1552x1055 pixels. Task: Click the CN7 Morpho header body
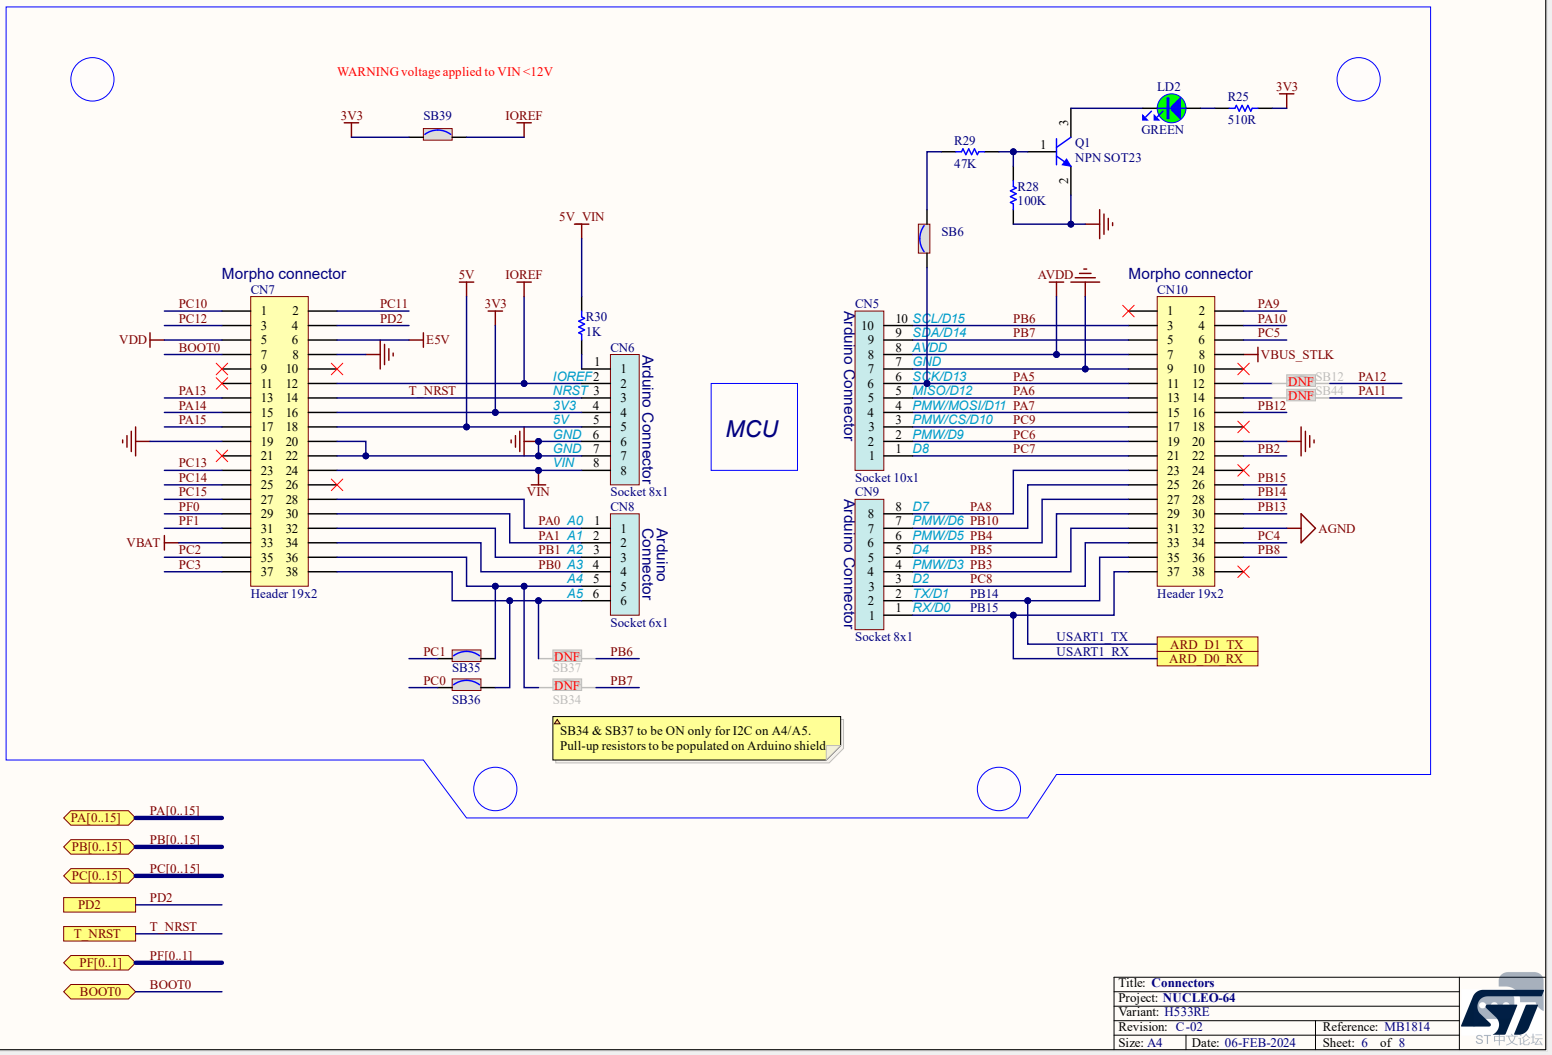coord(279,441)
